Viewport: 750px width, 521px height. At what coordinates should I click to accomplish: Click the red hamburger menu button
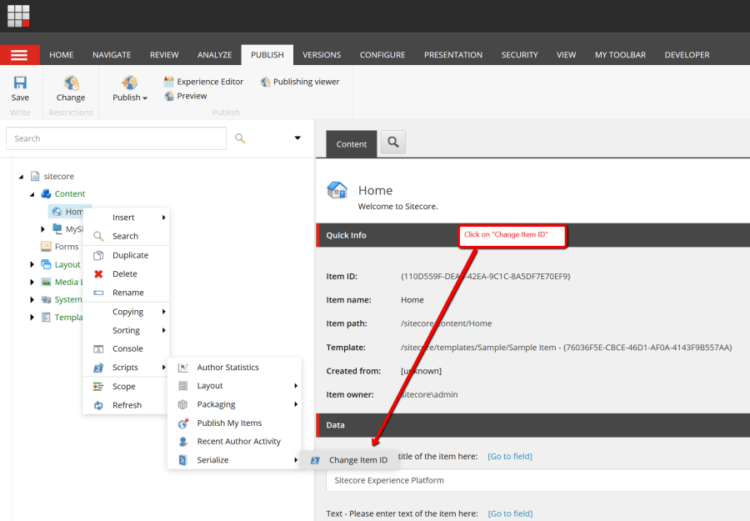20,55
